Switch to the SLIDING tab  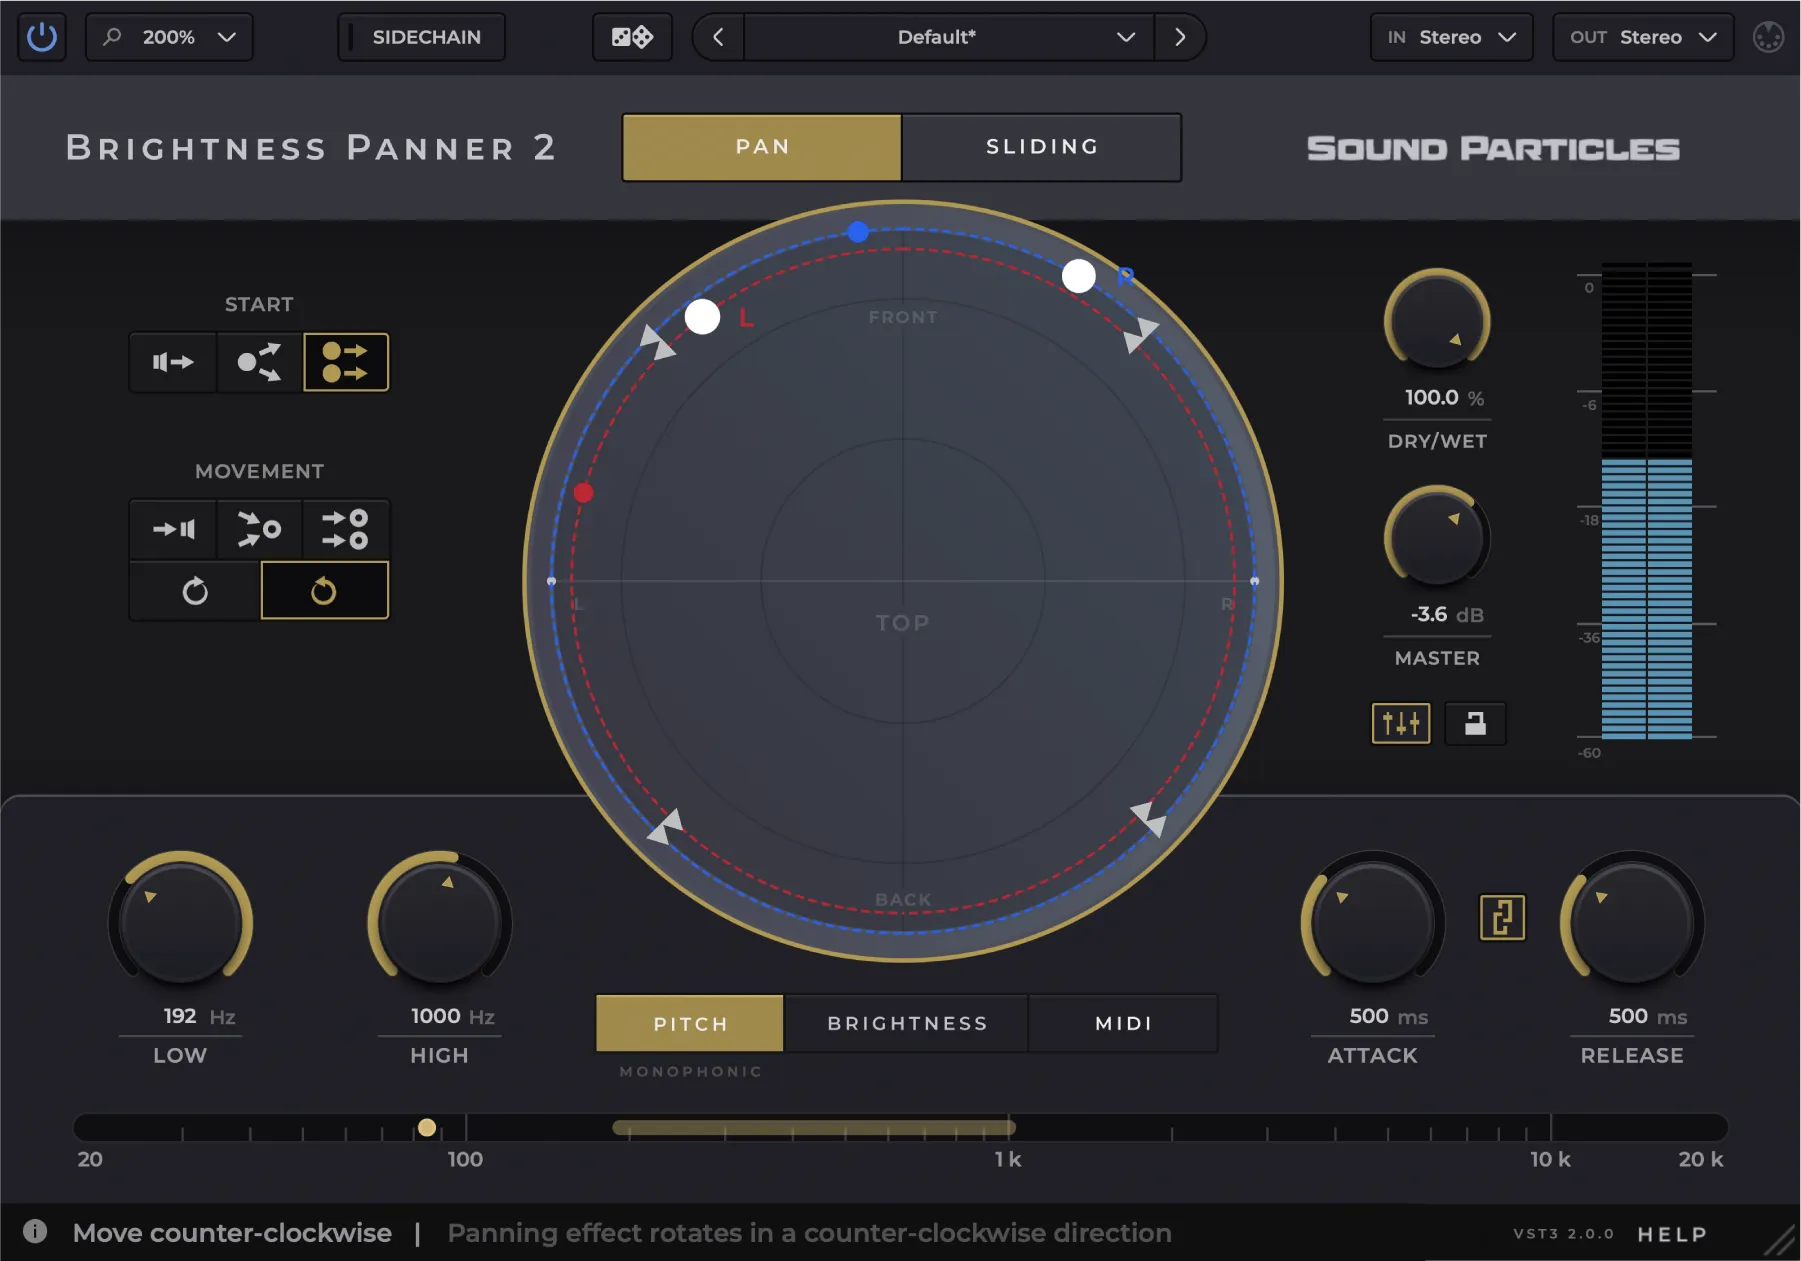(x=1042, y=147)
